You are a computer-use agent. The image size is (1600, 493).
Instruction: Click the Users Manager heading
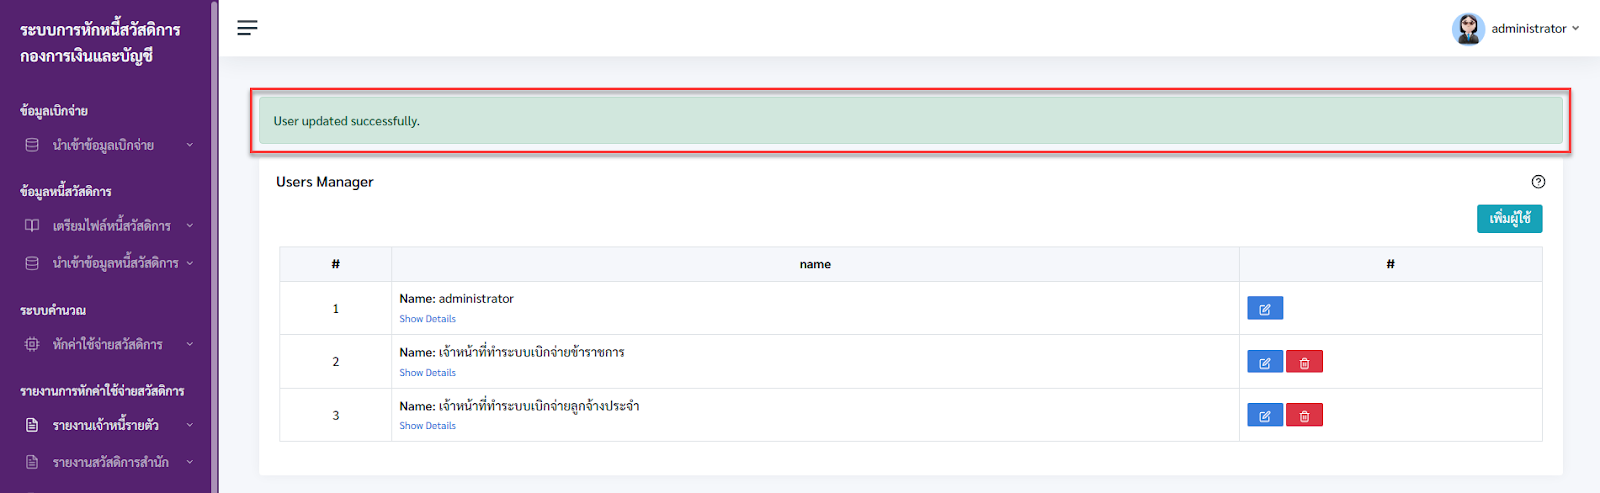325,182
